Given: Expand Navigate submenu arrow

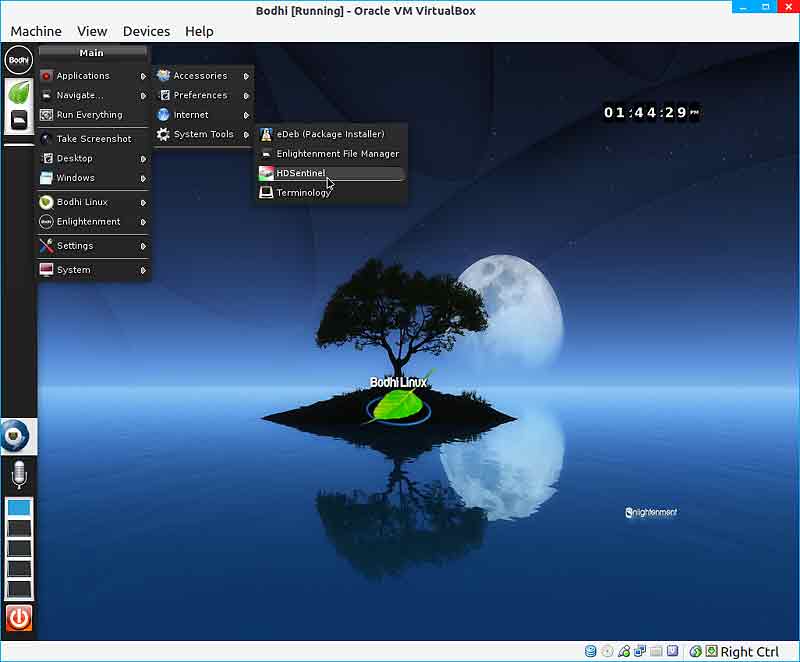Looking at the screenshot, I should (x=143, y=95).
